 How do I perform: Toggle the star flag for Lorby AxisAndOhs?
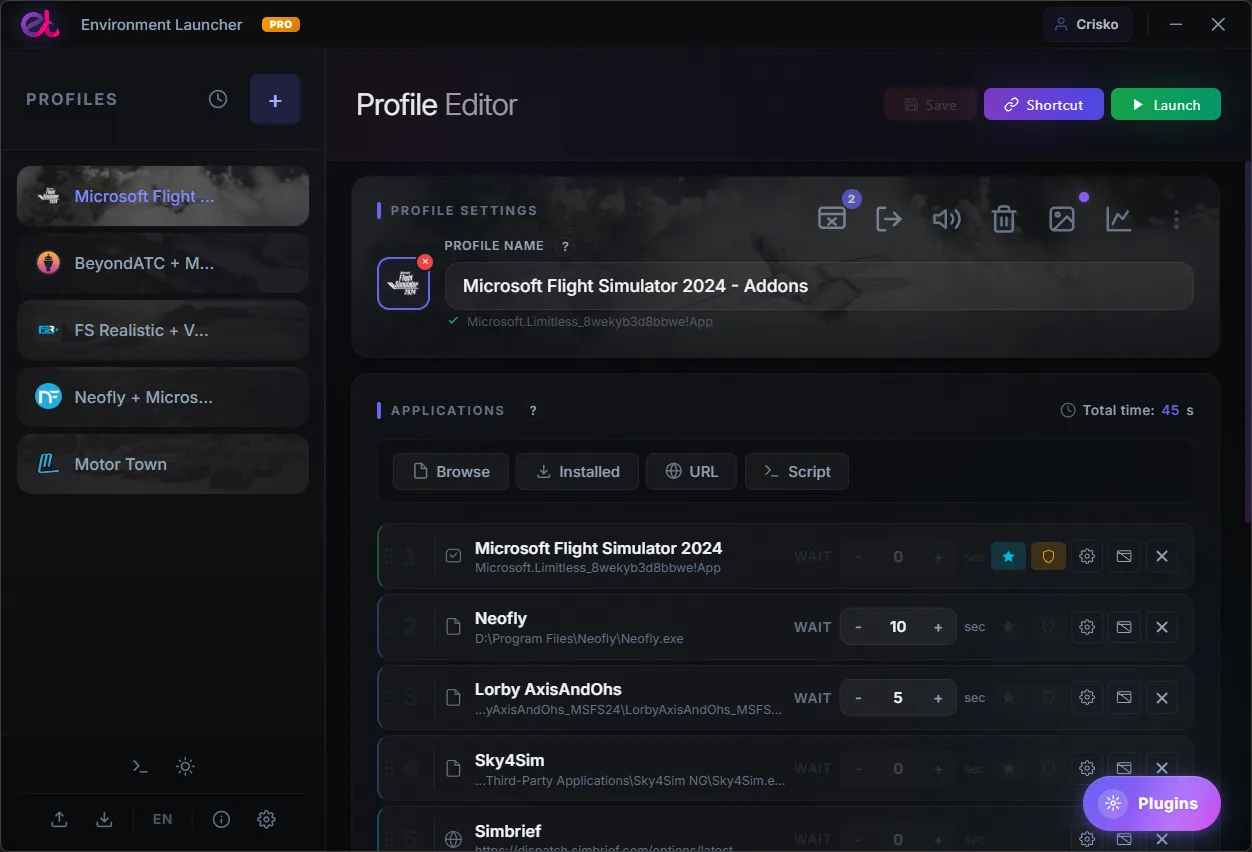pos(1008,698)
